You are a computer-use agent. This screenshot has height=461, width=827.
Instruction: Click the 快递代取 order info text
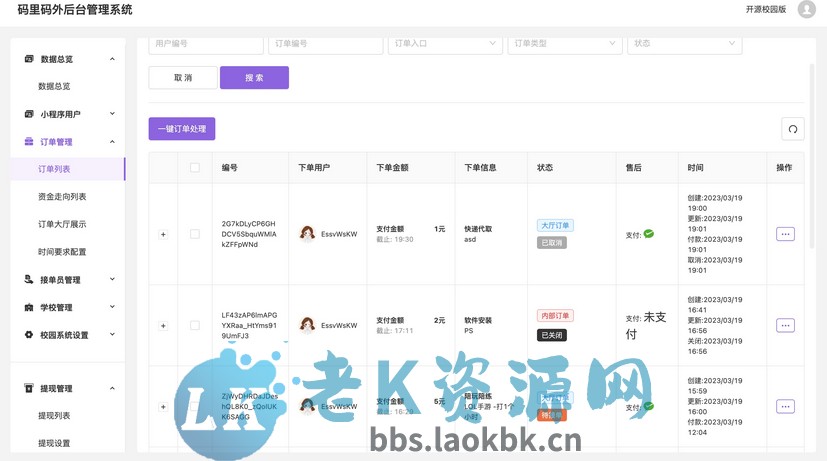[x=478, y=229]
